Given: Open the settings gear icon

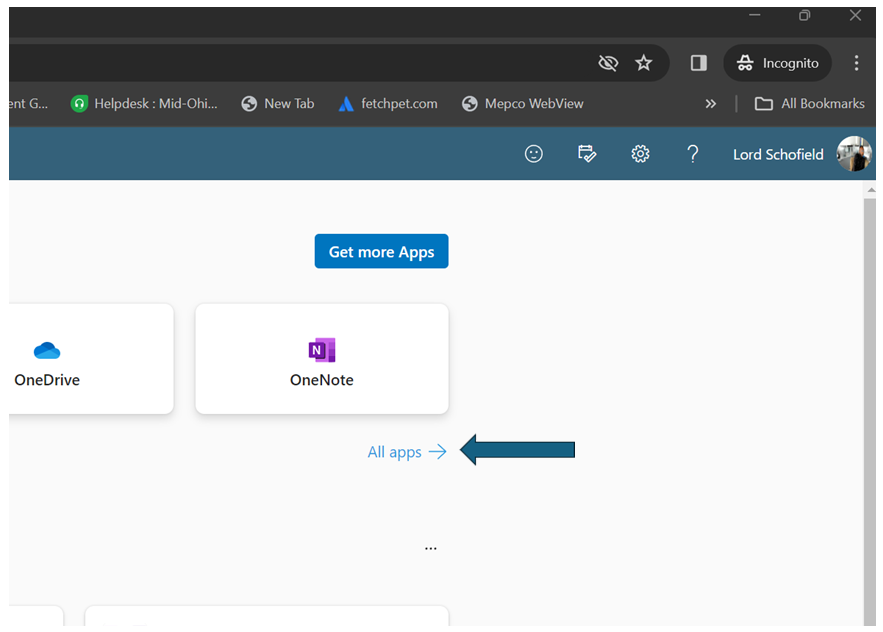Looking at the screenshot, I should pyautogui.click(x=640, y=154).
